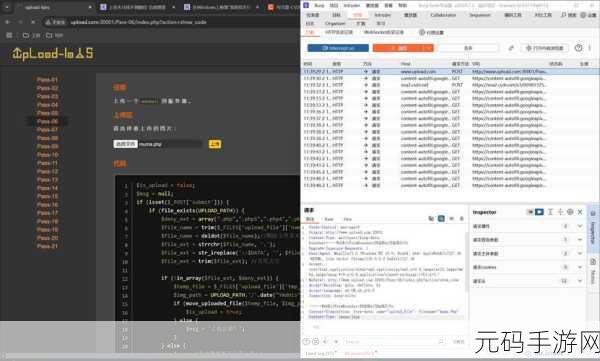Open the Intruder tab in Burp
The height and width of the screenshot is (361, 600).
[x=382, y=15]
